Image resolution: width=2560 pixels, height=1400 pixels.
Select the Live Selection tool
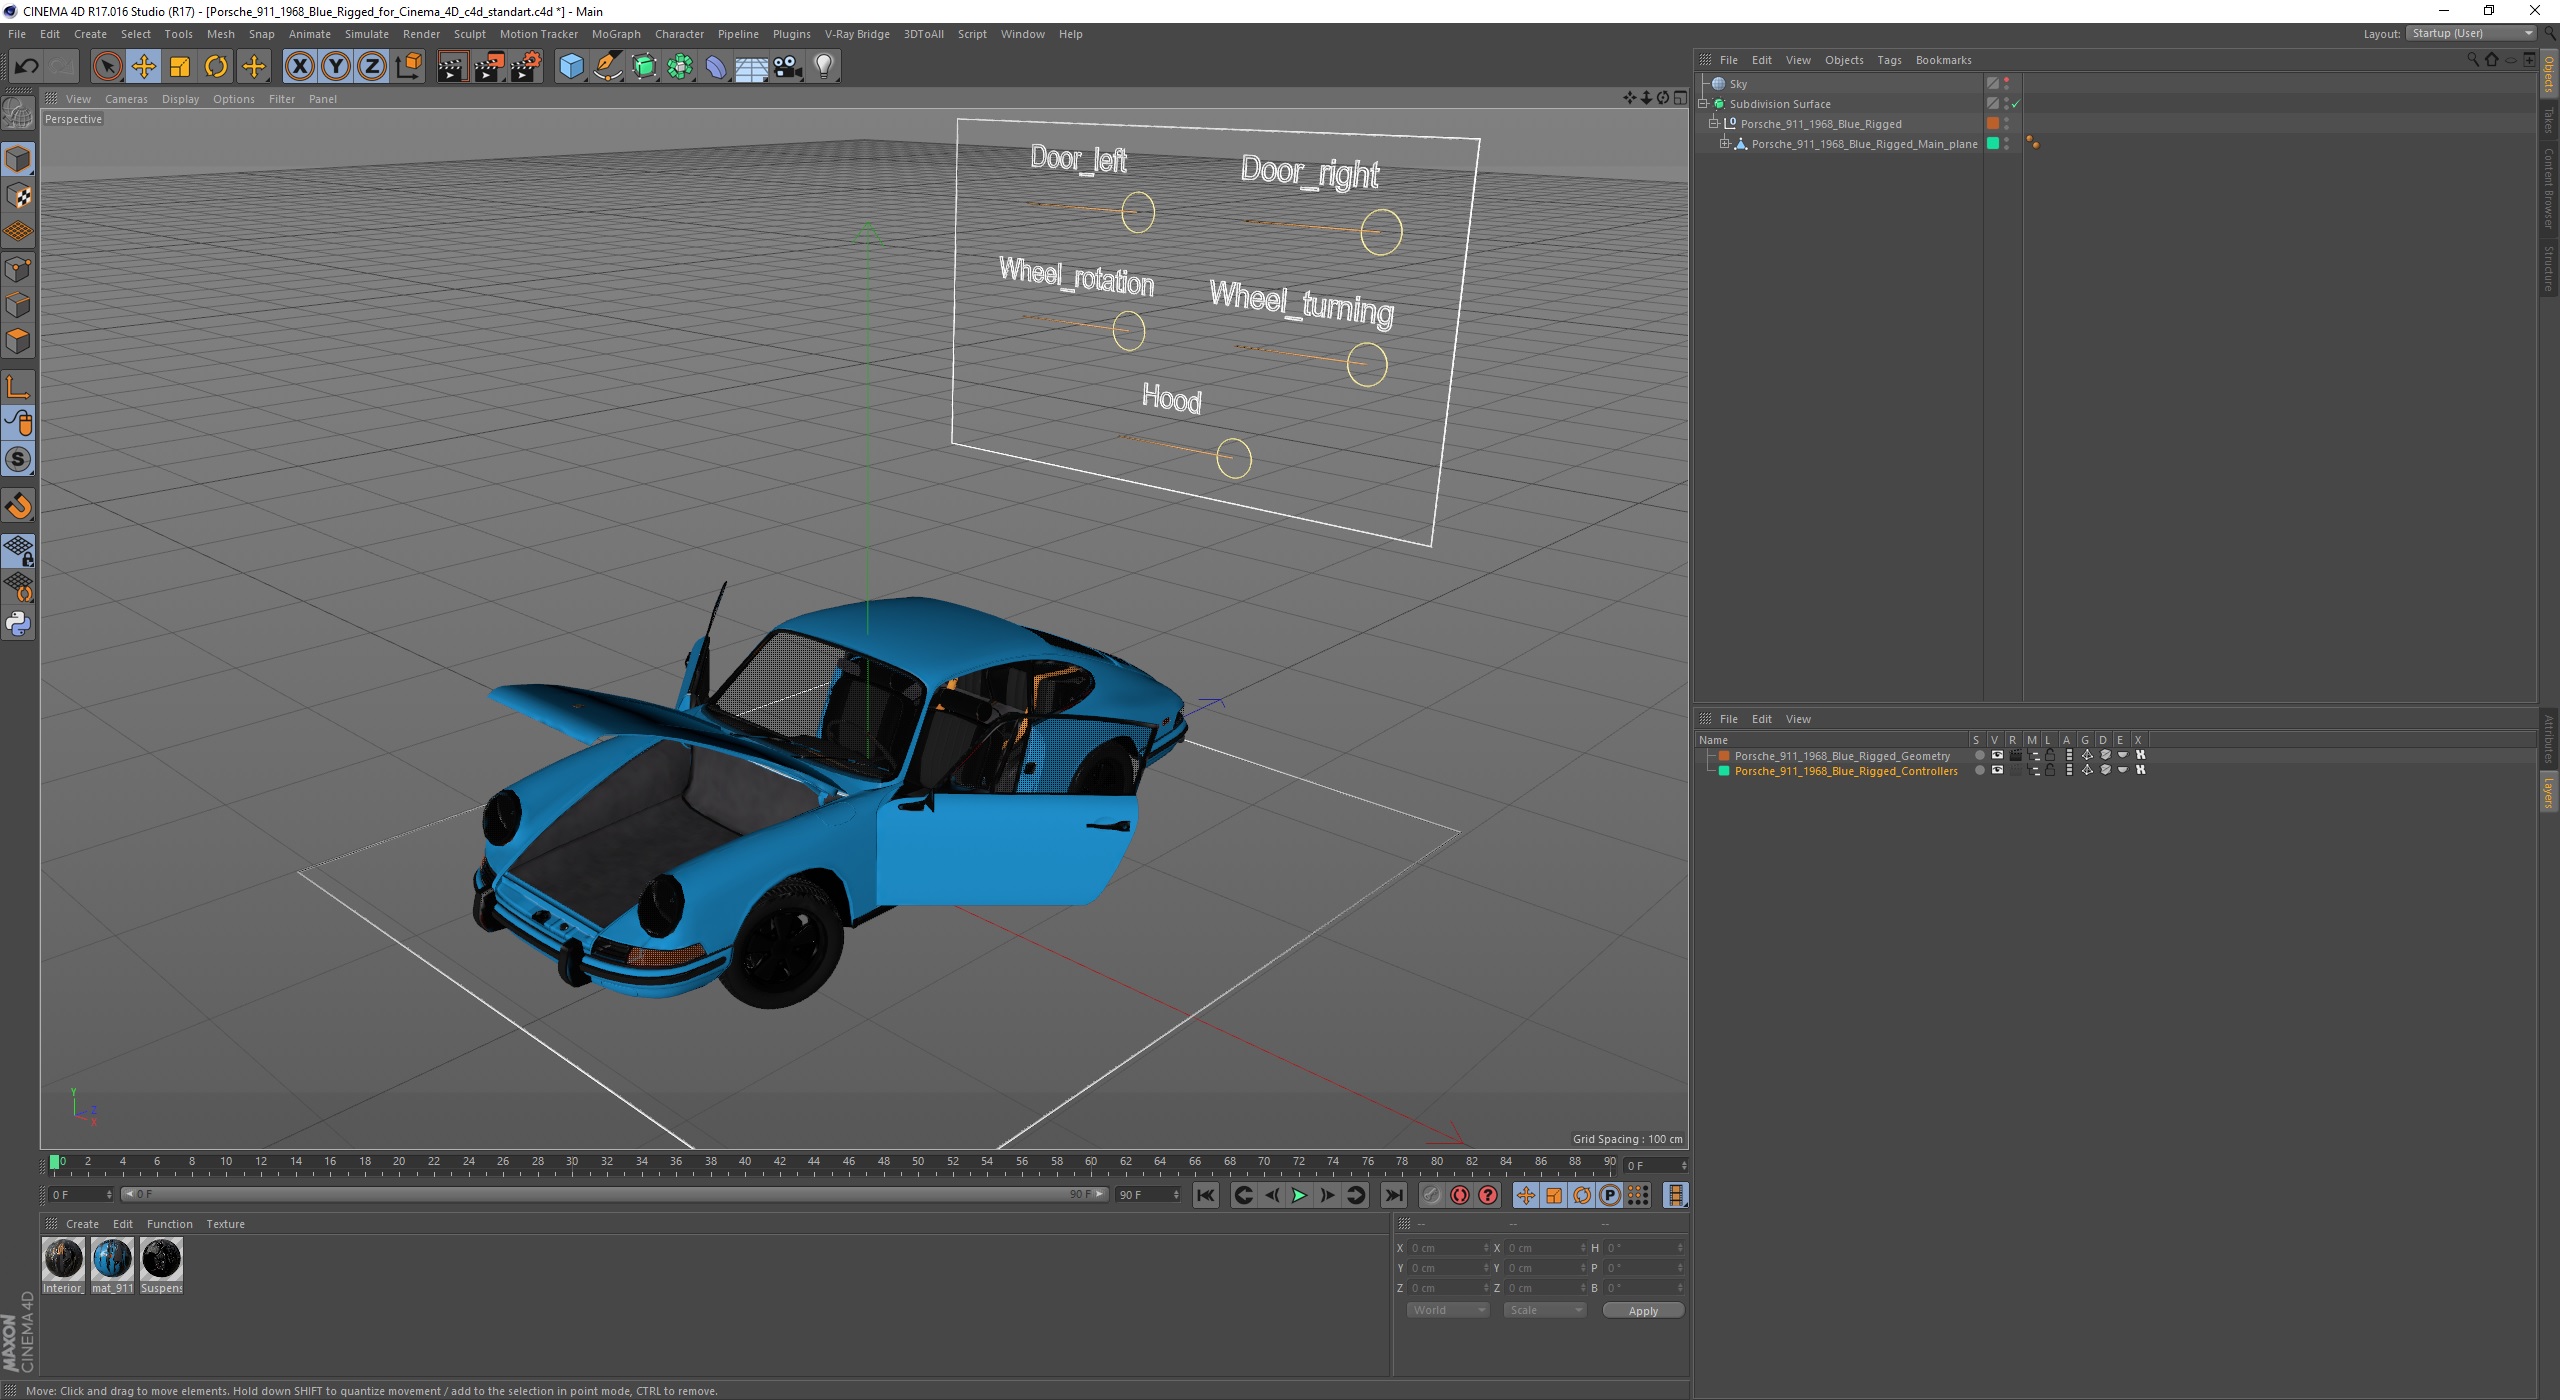[x=107, y=67]
